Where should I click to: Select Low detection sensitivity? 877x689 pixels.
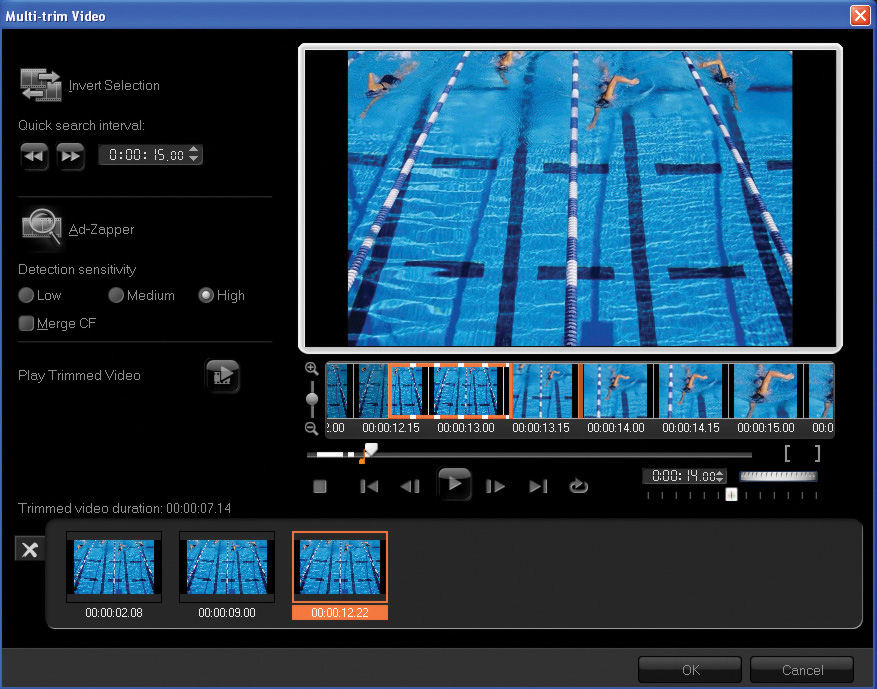point(26,295)
